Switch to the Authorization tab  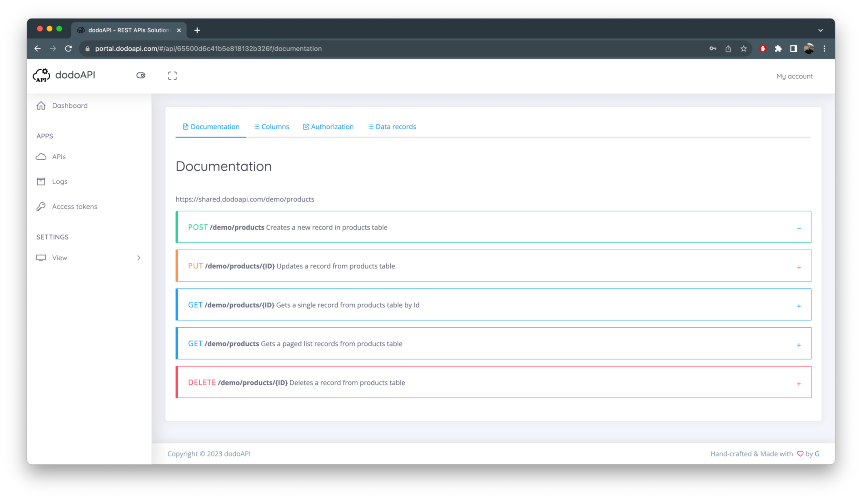(328, 126)
